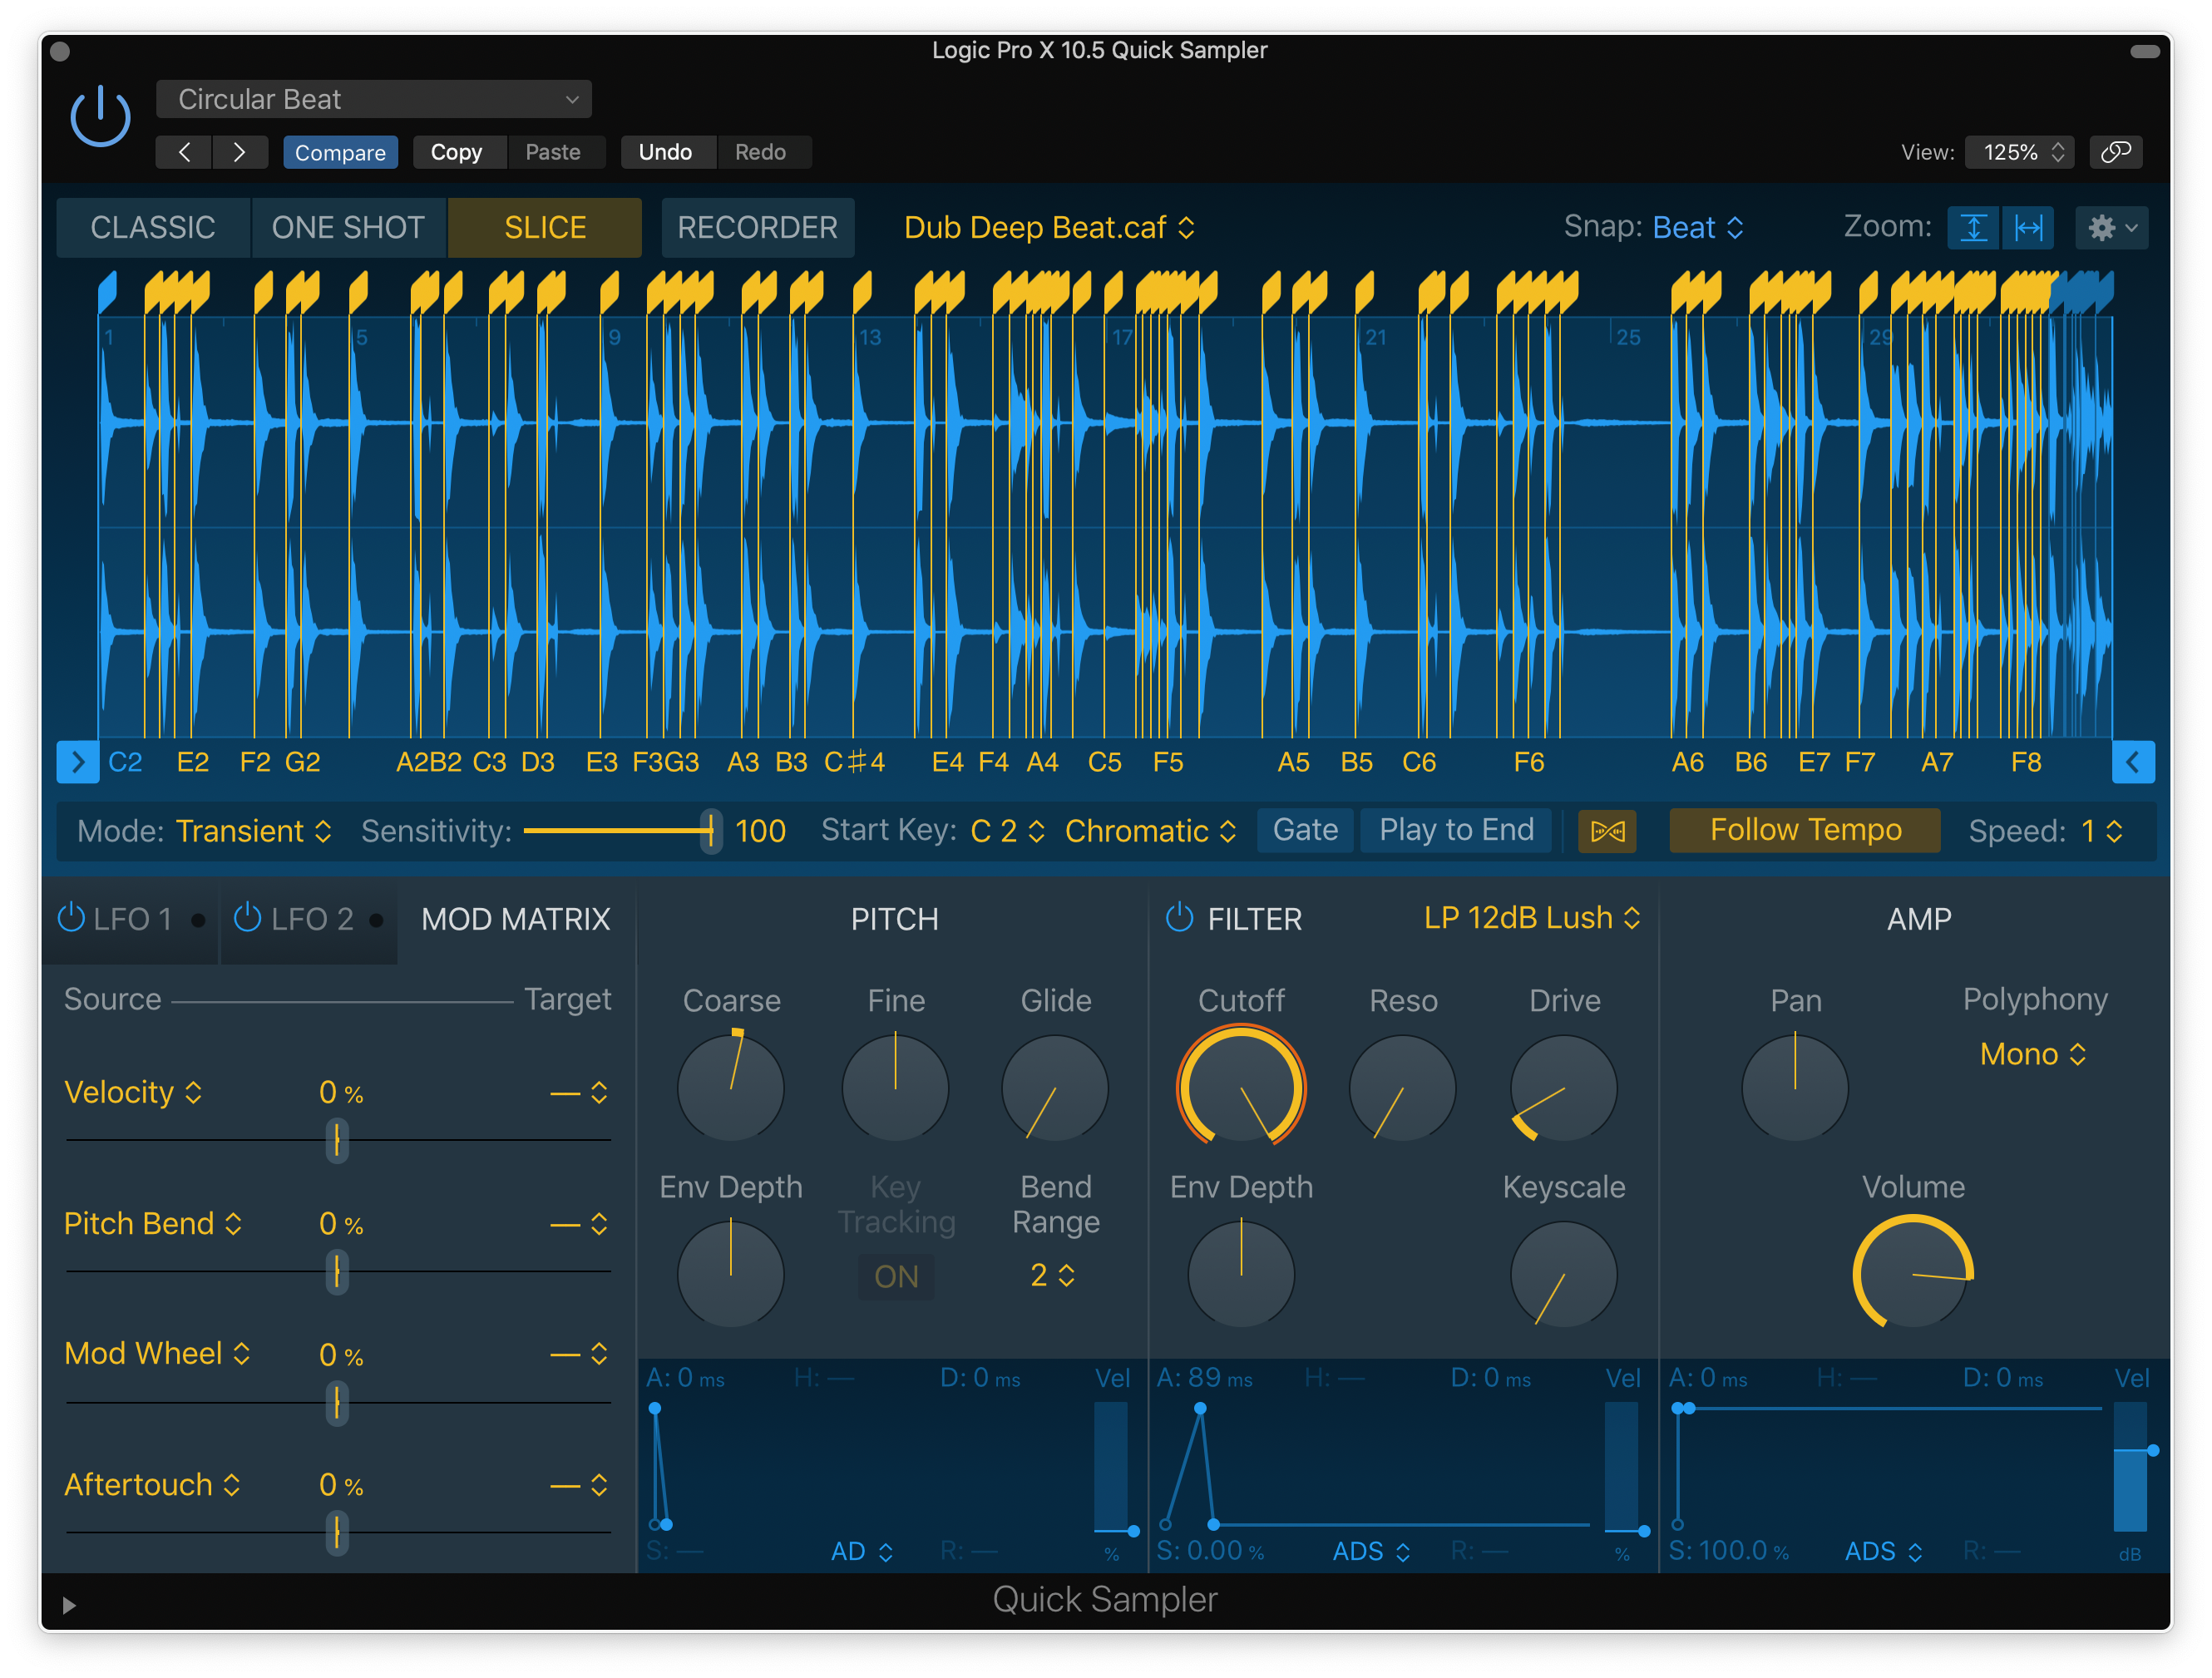Switch to the CLASSIC mode tab

coord(153,228)
